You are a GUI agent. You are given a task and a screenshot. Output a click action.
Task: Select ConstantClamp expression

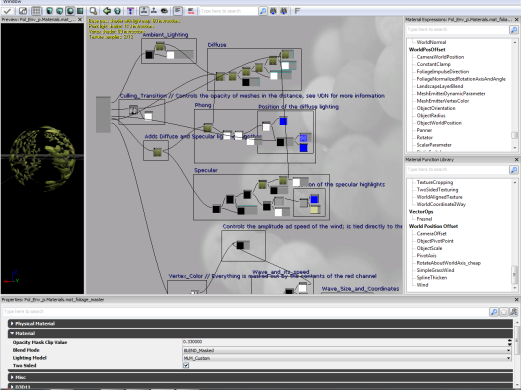tap(434, 64)
